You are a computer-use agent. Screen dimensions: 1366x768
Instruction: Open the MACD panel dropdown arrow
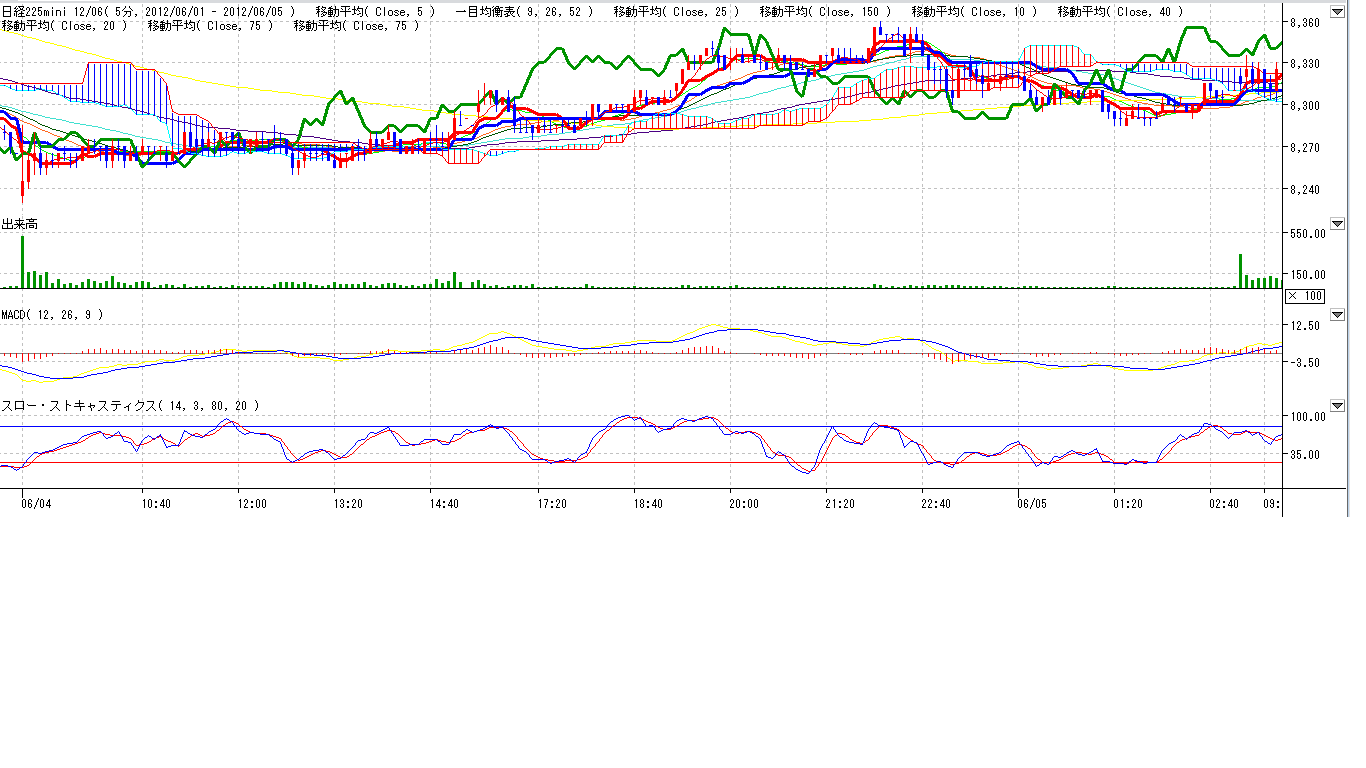1337,314
